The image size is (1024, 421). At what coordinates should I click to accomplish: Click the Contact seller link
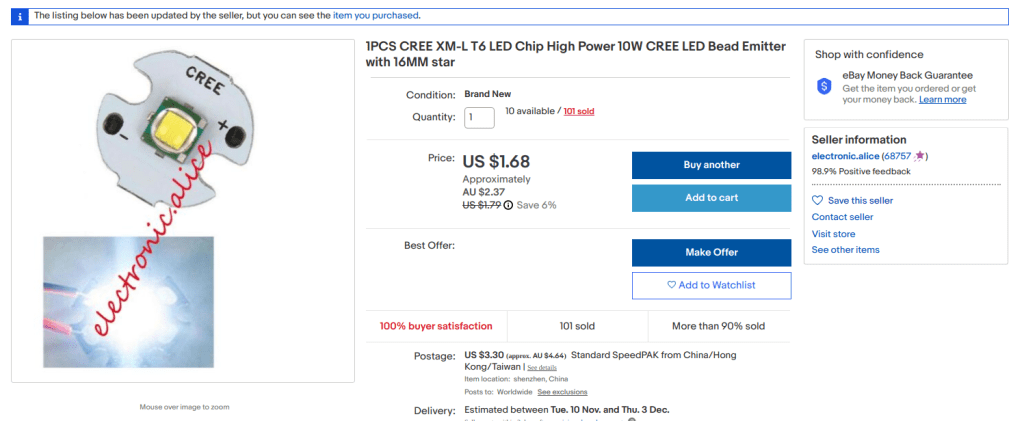(842, 217)
